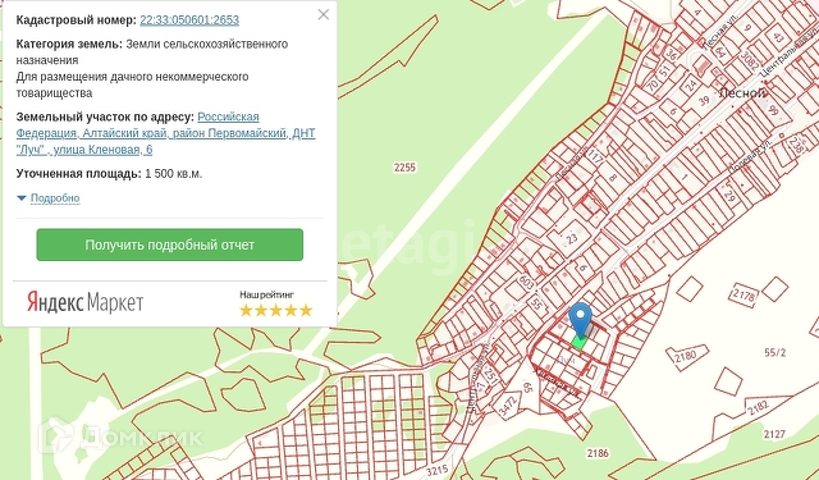Select map parcel labeled 2182

pyautogui.click(x=757, y=407)
